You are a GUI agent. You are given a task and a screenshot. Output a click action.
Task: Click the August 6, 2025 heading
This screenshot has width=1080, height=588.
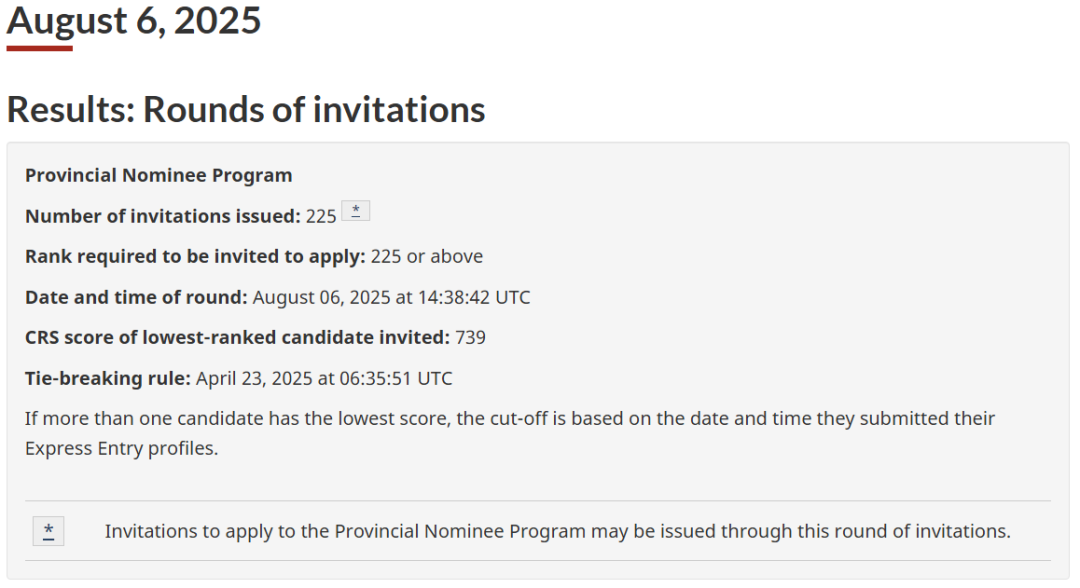point(134,21)
